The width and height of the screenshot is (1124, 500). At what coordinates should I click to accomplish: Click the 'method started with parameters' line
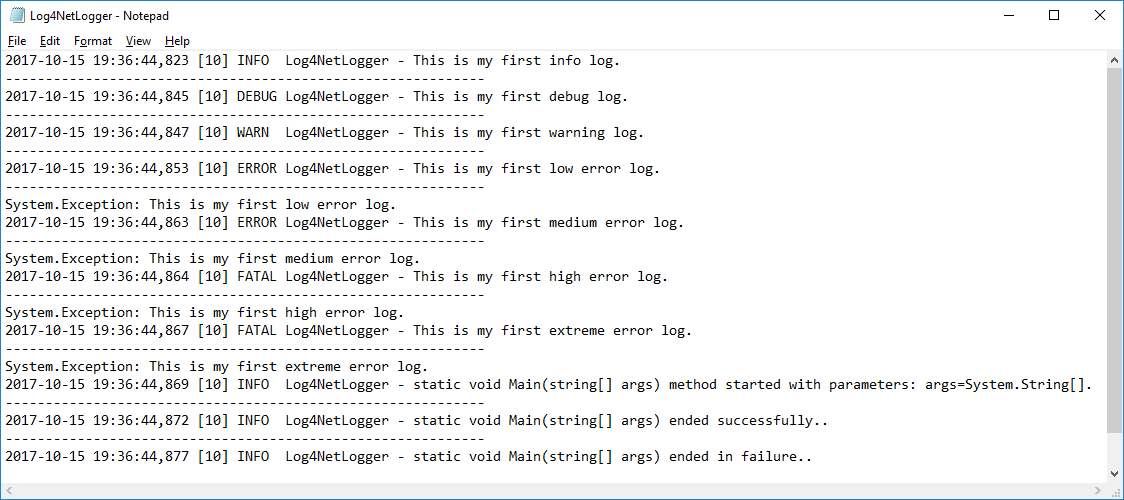[x=548, y=385]
